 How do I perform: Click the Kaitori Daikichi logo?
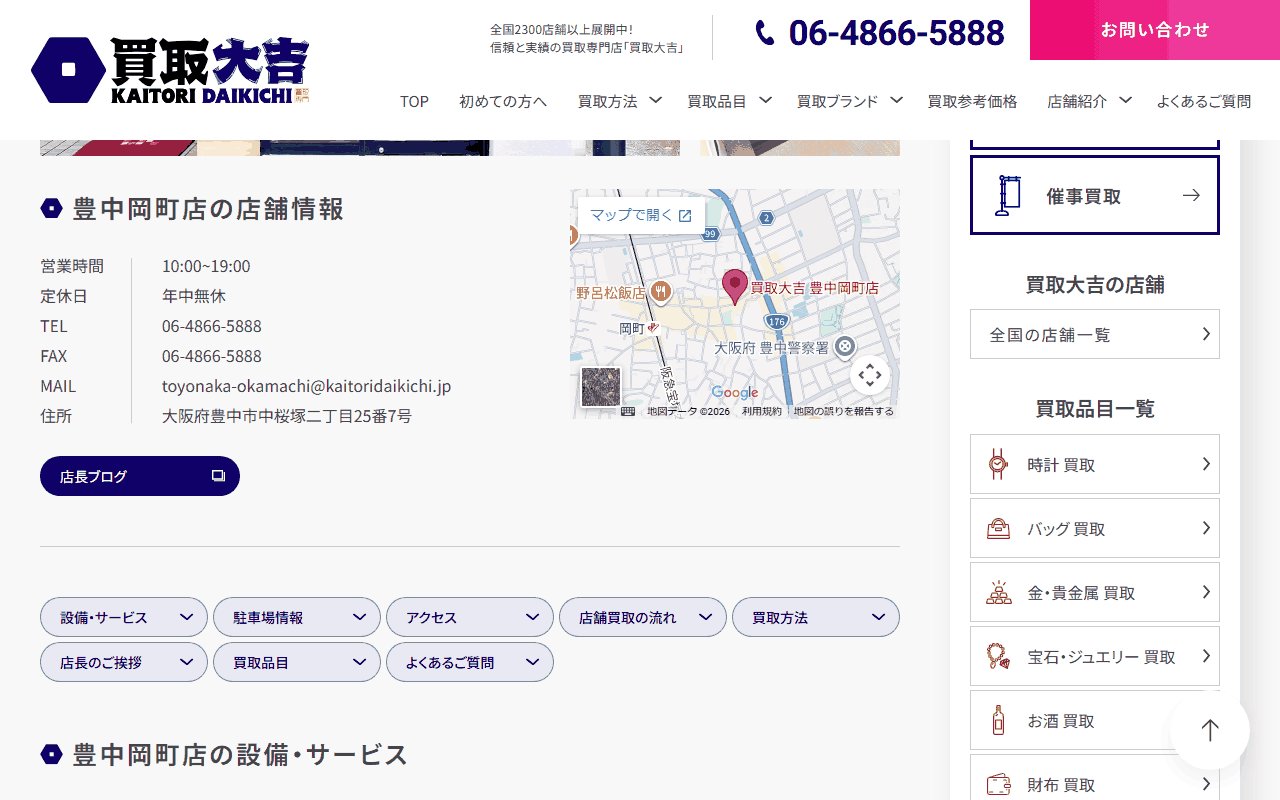coord(170,70)
